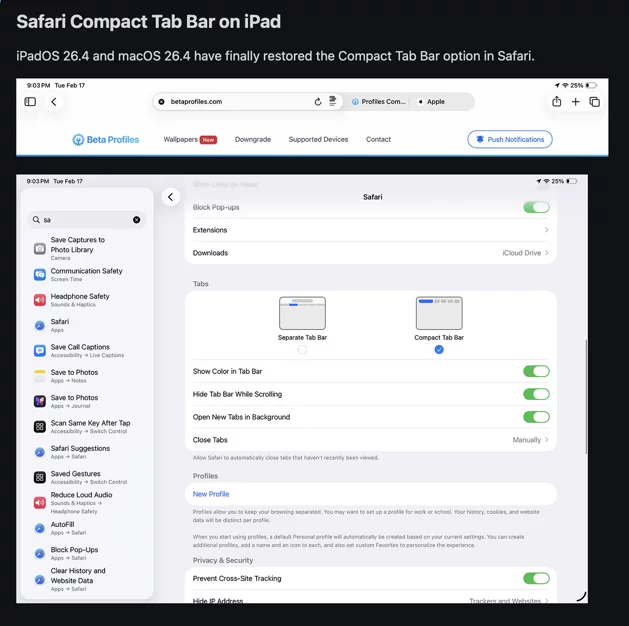Screen dimensions: 629x626
Task: Open Supported Devices nav item
Action: coord(318,140)
